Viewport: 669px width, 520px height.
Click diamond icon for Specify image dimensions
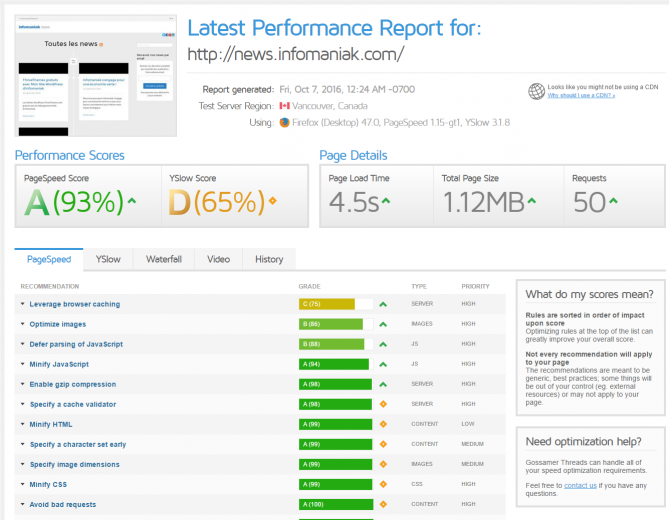(x=383, y=464)
